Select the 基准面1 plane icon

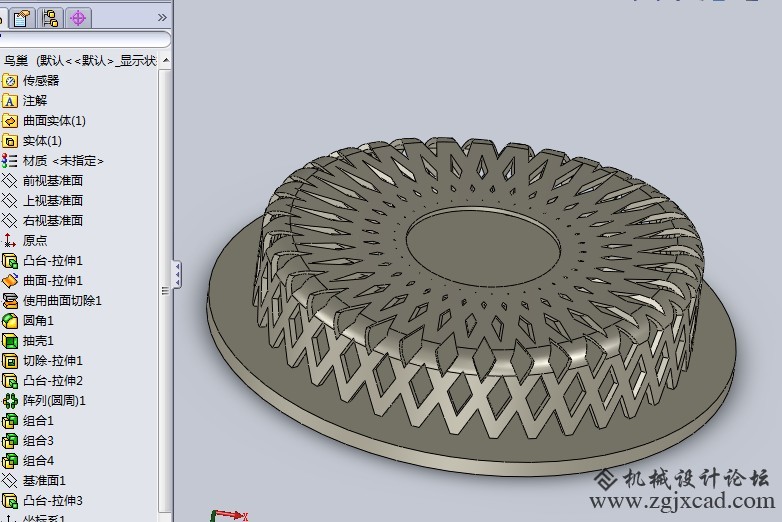9,481
